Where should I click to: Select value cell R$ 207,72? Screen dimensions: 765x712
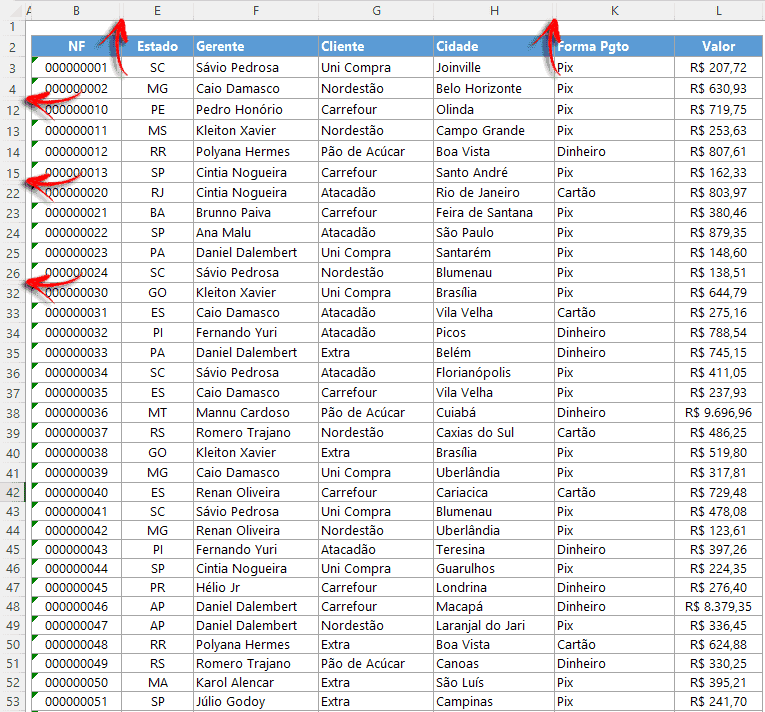point(719,67)
